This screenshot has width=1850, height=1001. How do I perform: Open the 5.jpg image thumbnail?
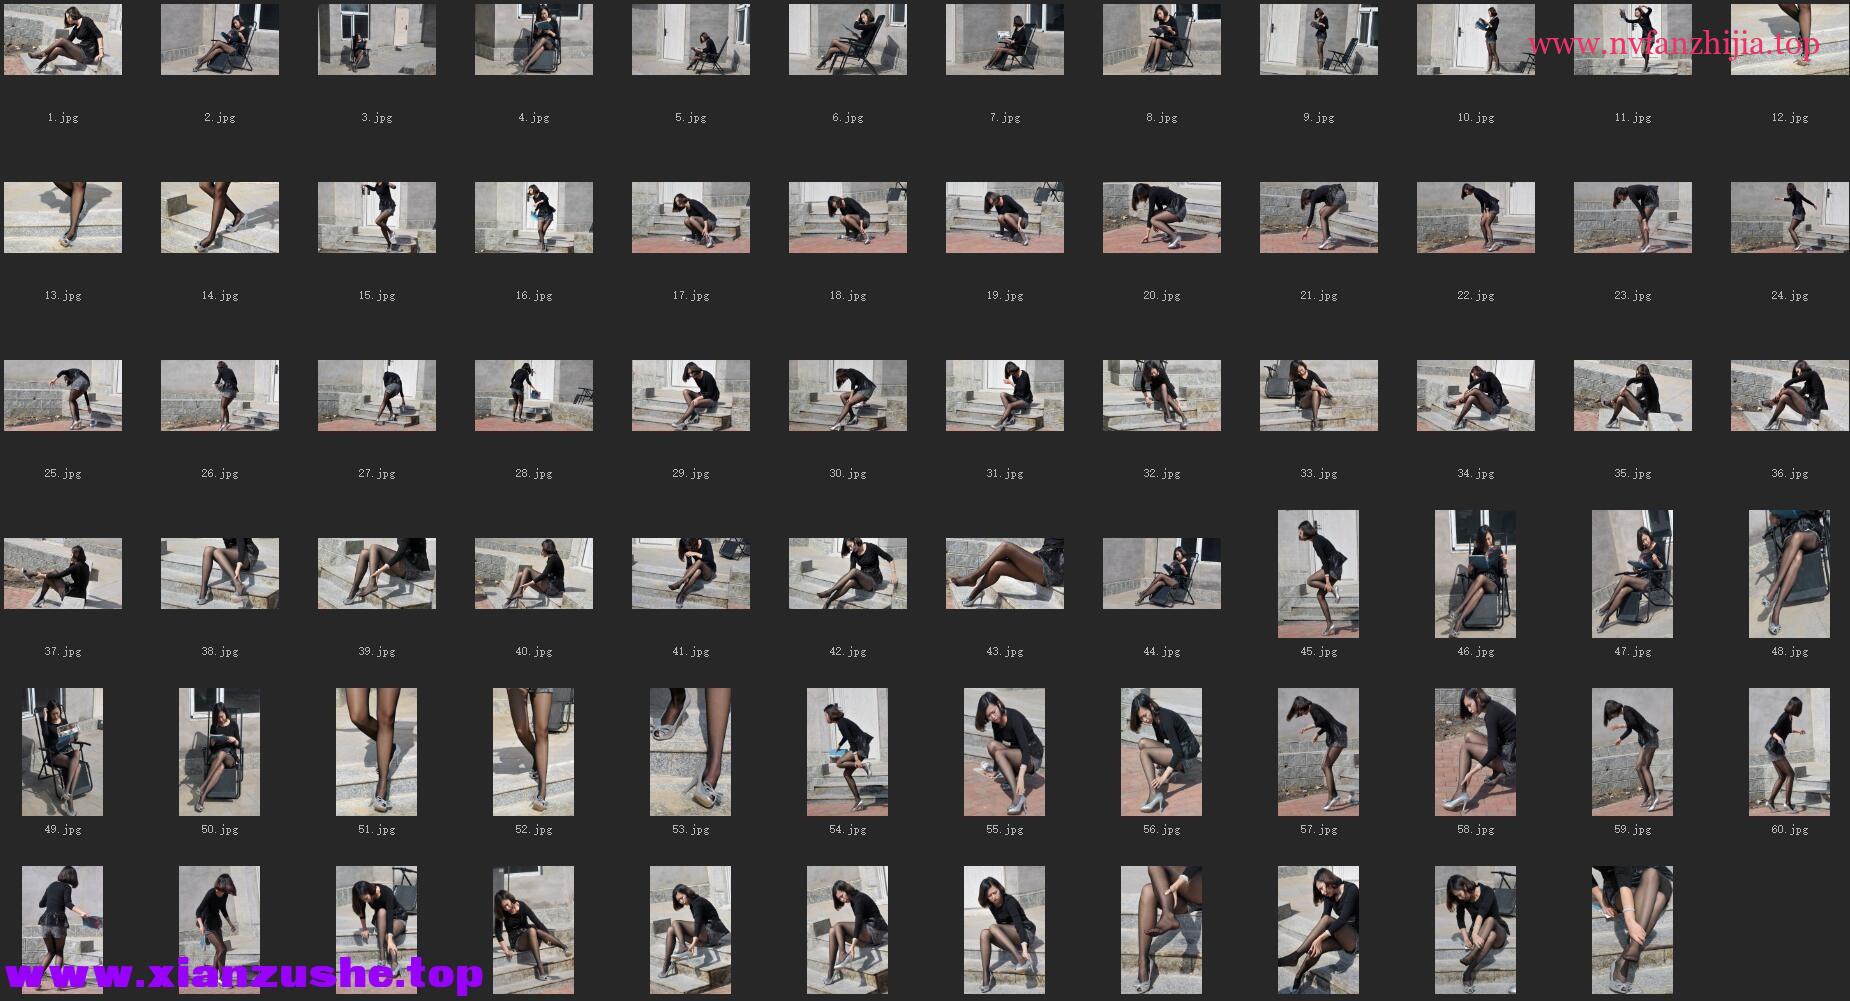tap(691, 39)
